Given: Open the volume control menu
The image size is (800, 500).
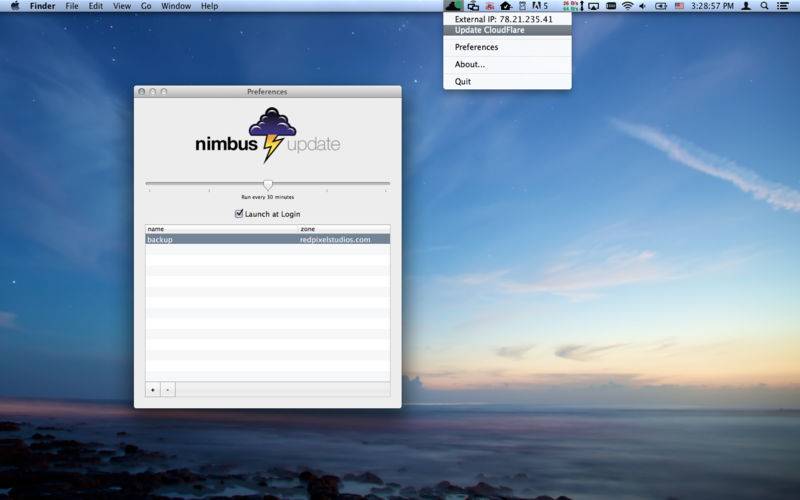Looking at the screenshot, I should pos(643,6).
